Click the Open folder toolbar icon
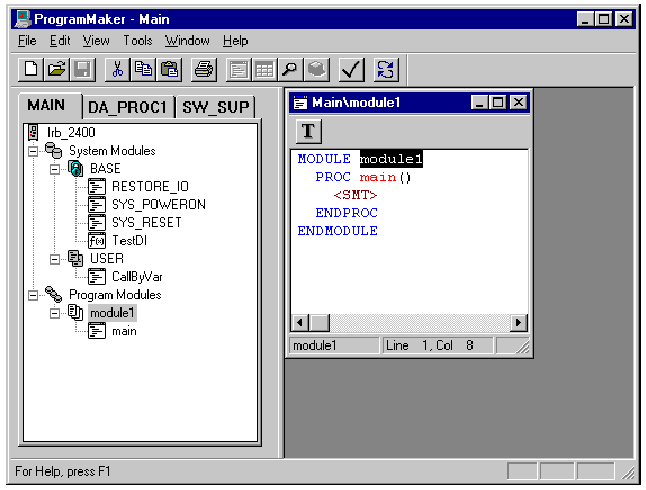This screenshot has height=490, width=646. (56, 69)
